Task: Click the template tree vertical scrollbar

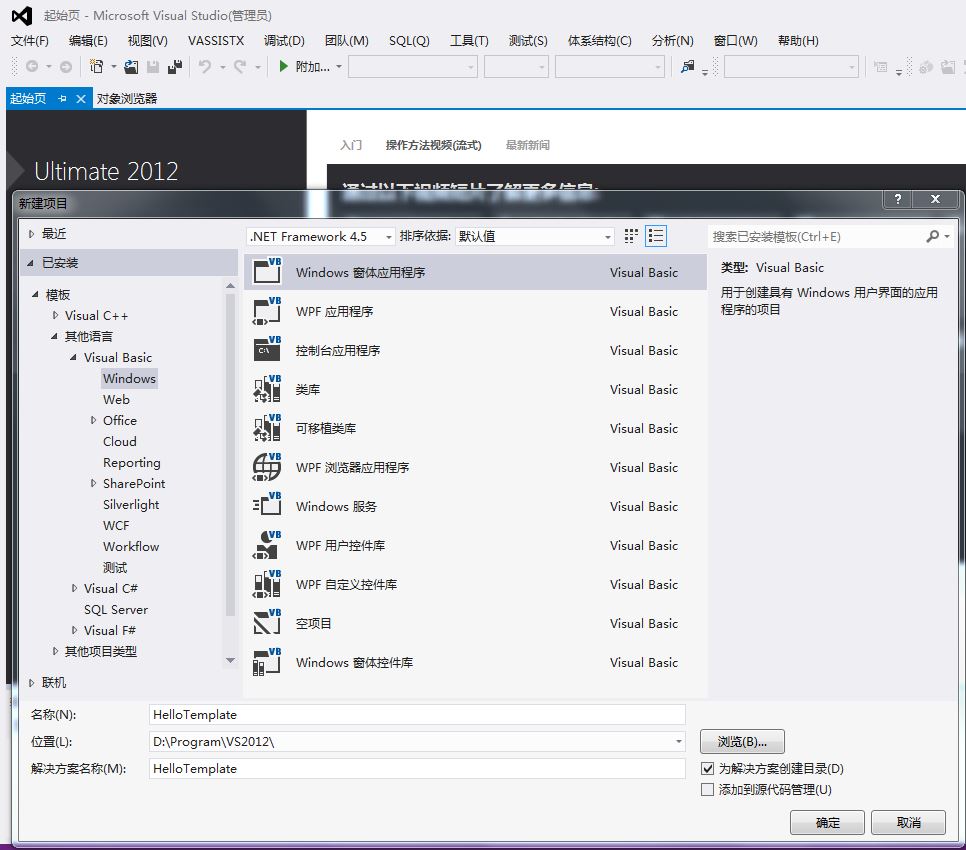Action: [x=230, y=456]
